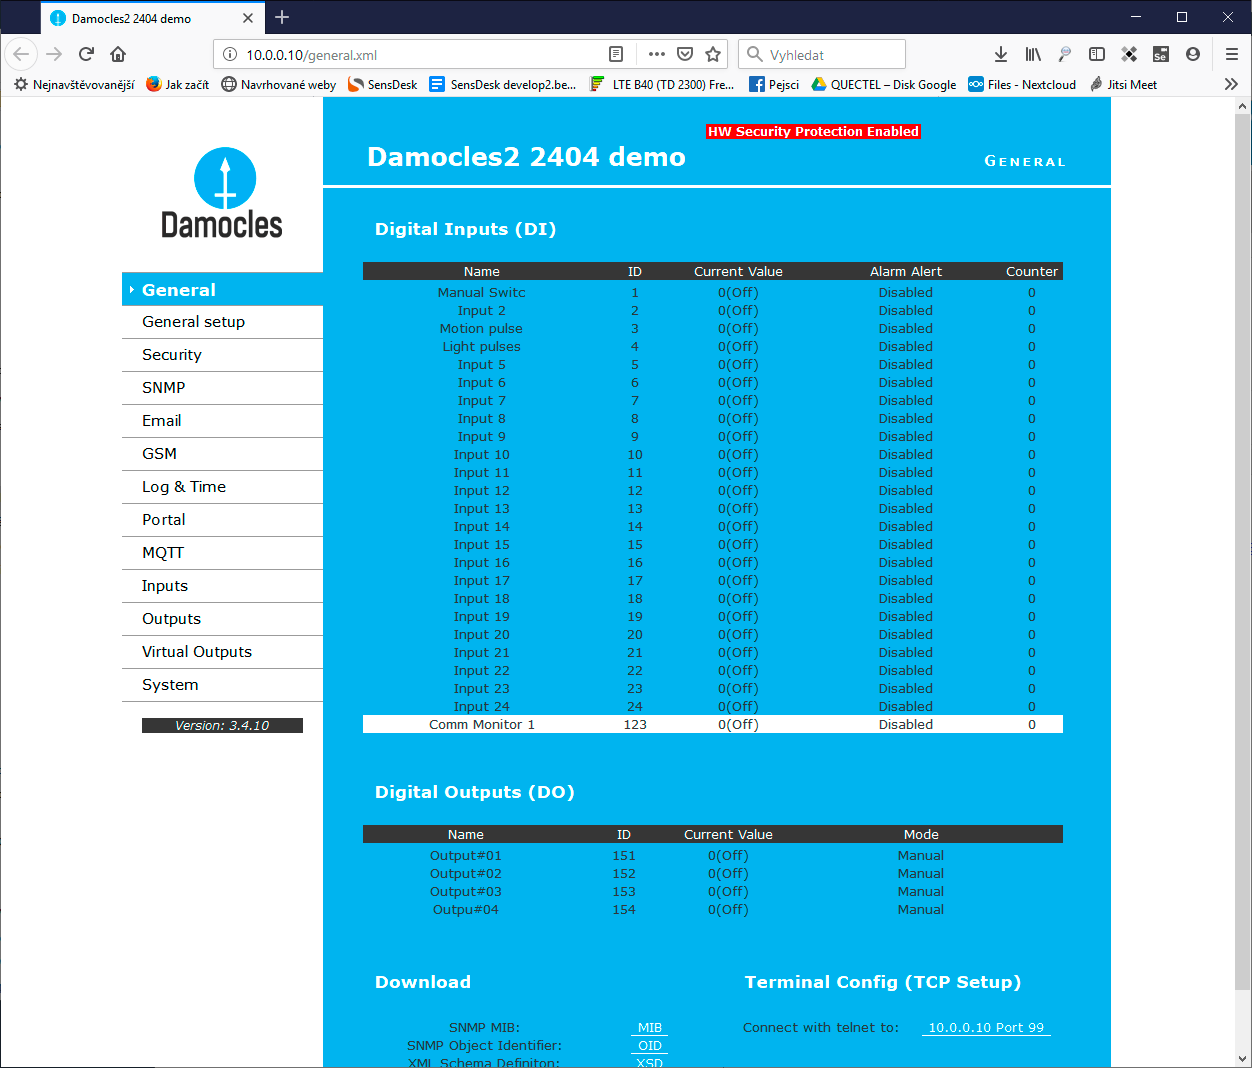Open the browser home page

tap(118, 54)
